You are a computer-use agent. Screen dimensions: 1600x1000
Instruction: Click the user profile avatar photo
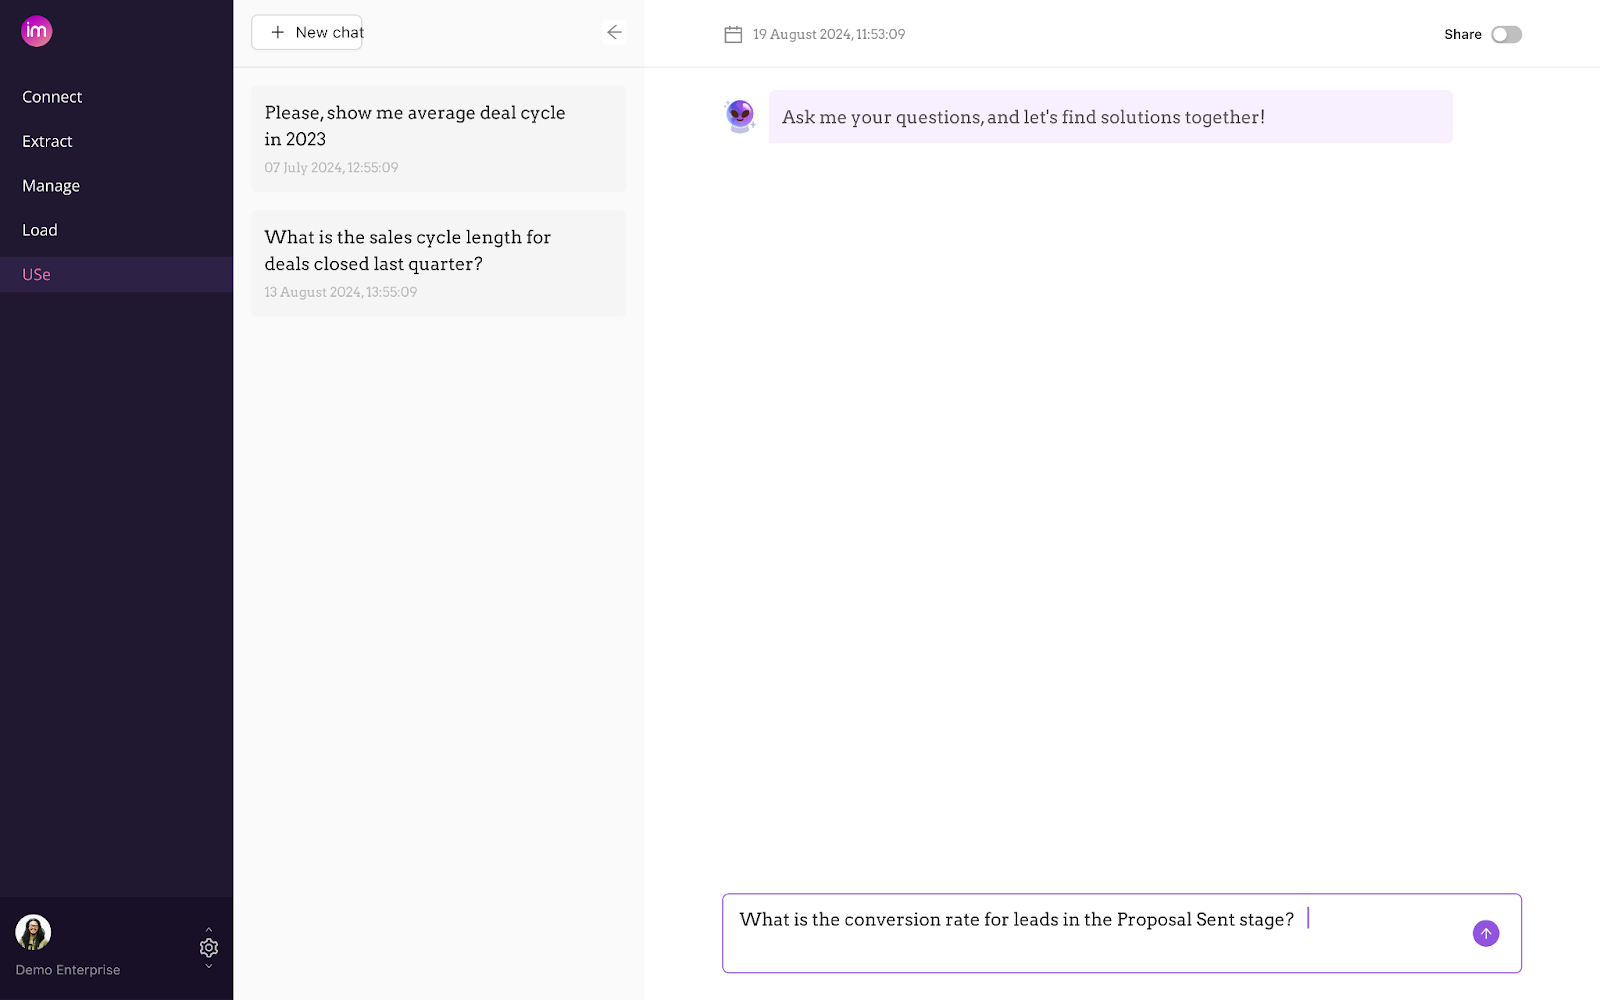[x=33, y=932]
